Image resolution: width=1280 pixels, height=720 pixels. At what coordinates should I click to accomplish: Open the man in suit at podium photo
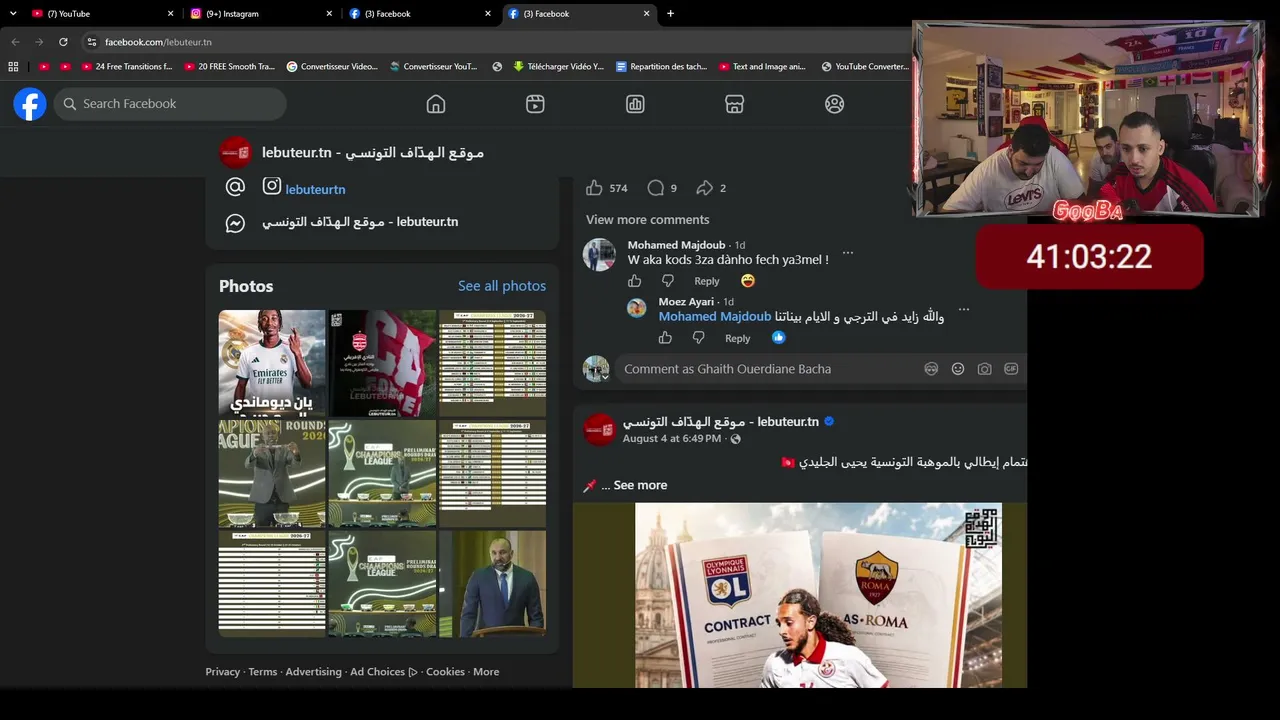coord(492,583)
